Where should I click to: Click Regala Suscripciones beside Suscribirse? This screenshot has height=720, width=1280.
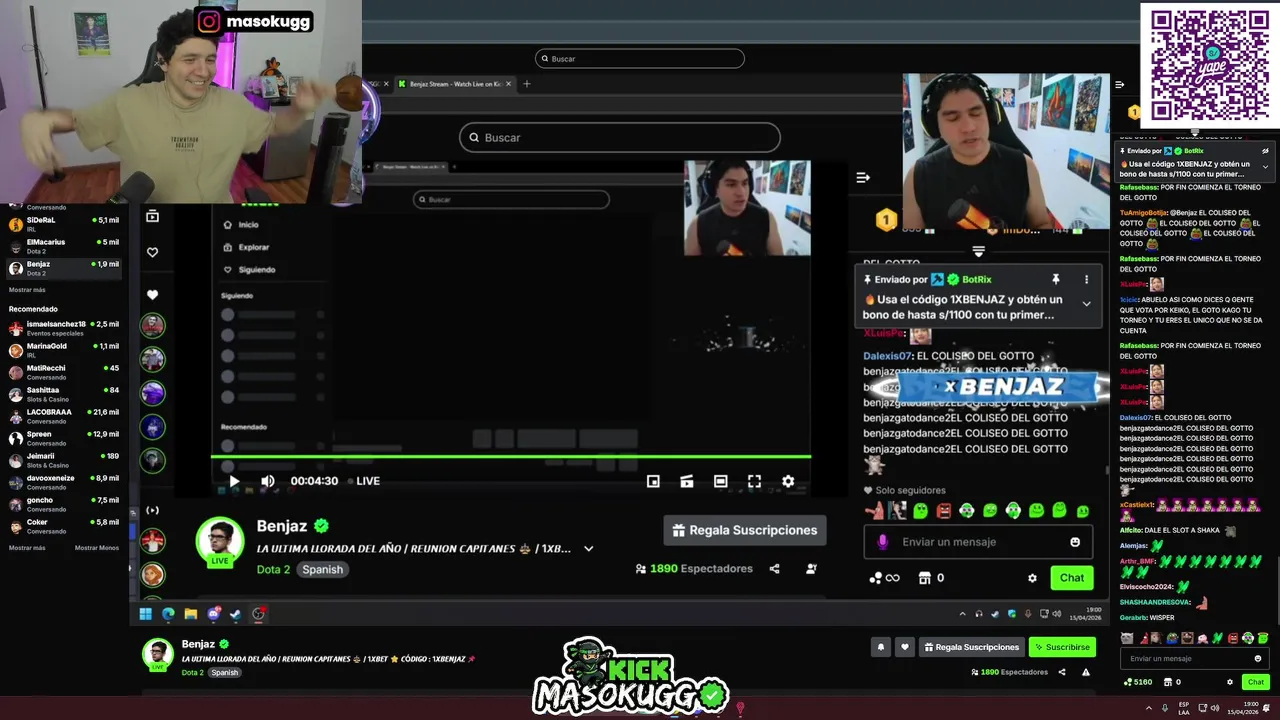click(x=971, y=647)
